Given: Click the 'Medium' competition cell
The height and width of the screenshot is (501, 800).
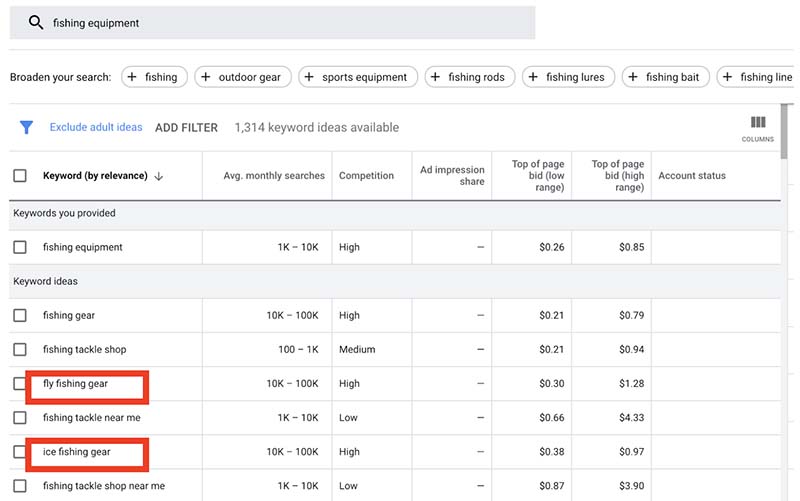Looking at the screenshot, I should click(x=357, y=349).
